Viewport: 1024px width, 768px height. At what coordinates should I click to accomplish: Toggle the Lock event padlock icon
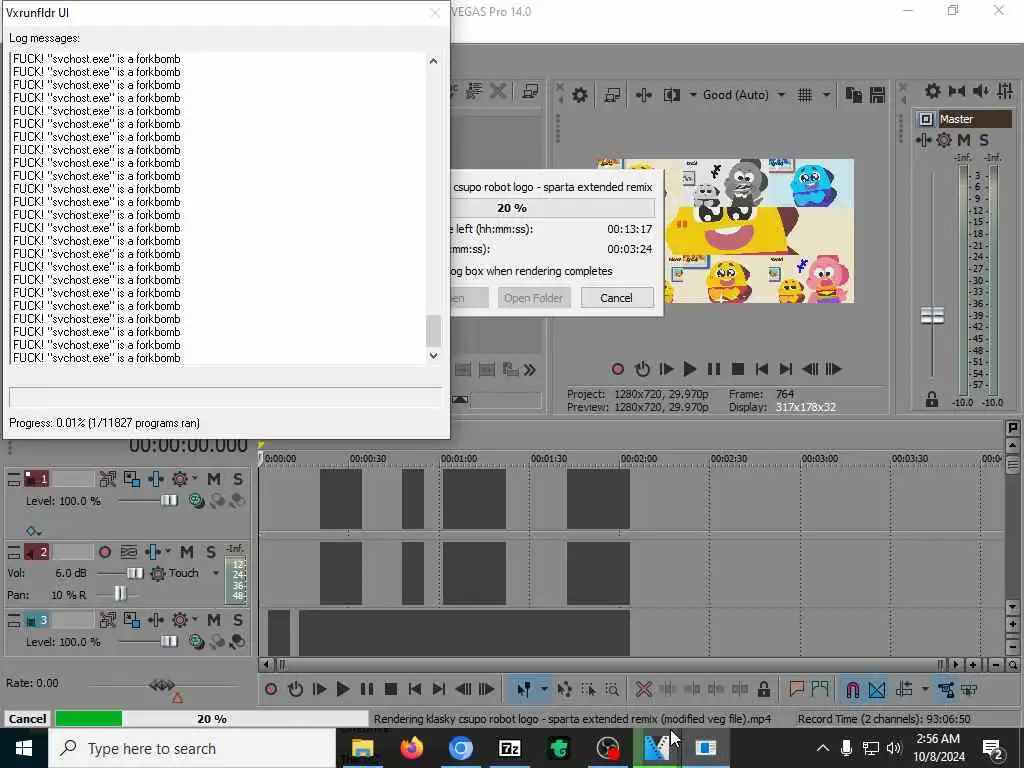tap(763, 689)
